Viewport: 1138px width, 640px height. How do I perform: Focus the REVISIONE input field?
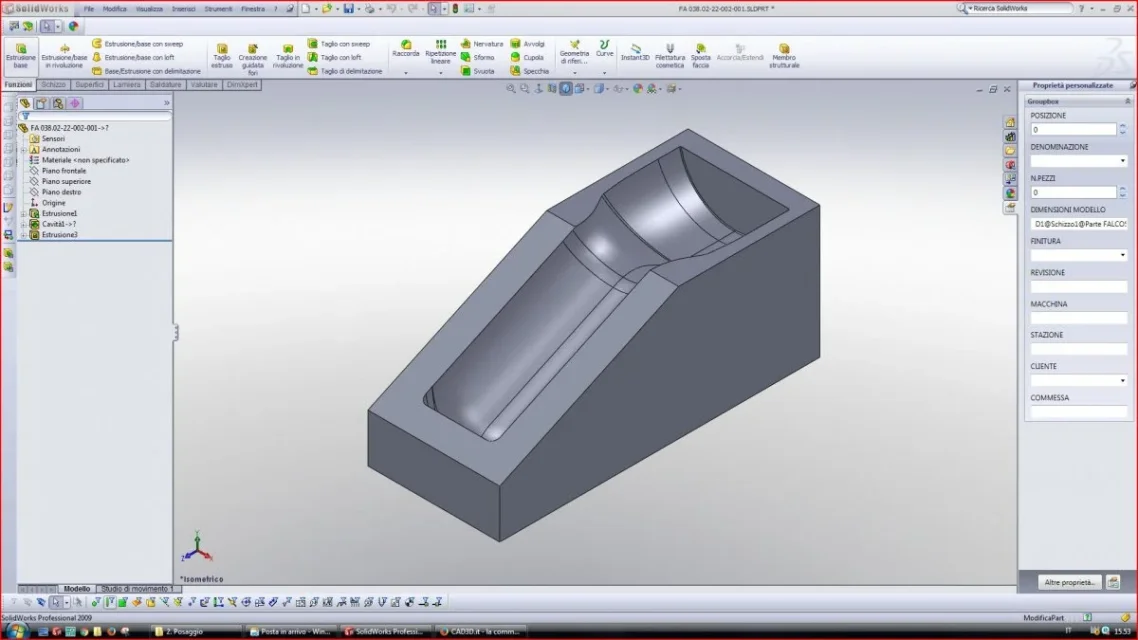pos(1078,287)
